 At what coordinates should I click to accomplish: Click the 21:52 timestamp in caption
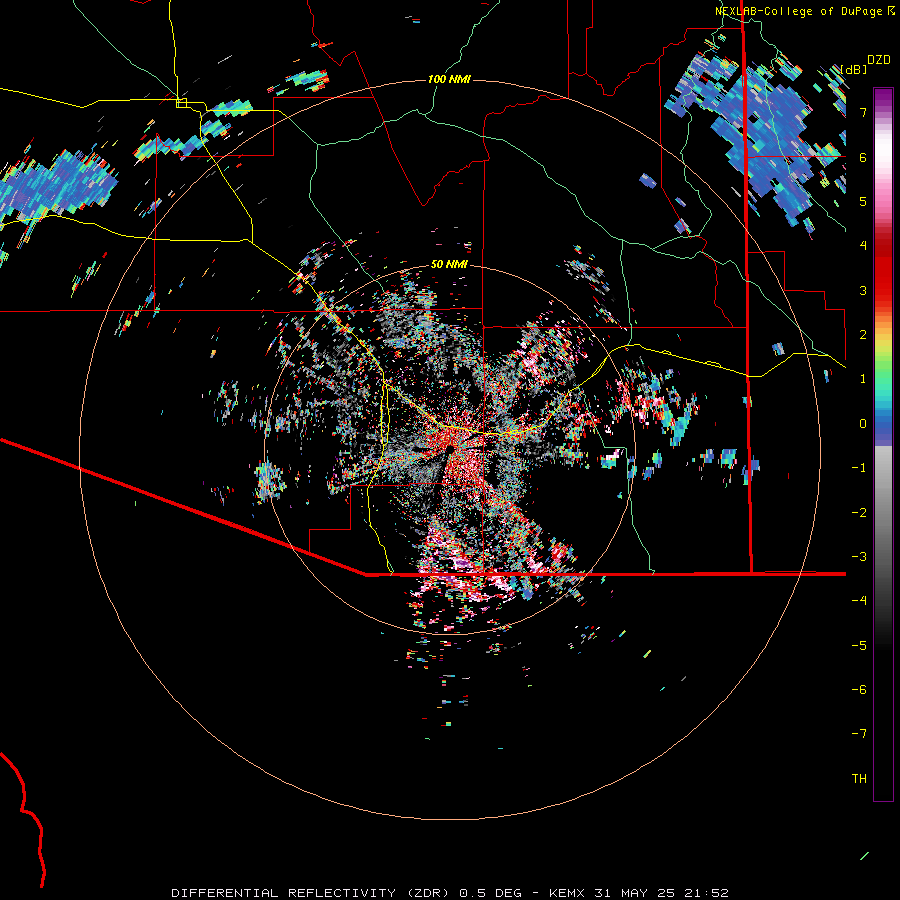709,893
